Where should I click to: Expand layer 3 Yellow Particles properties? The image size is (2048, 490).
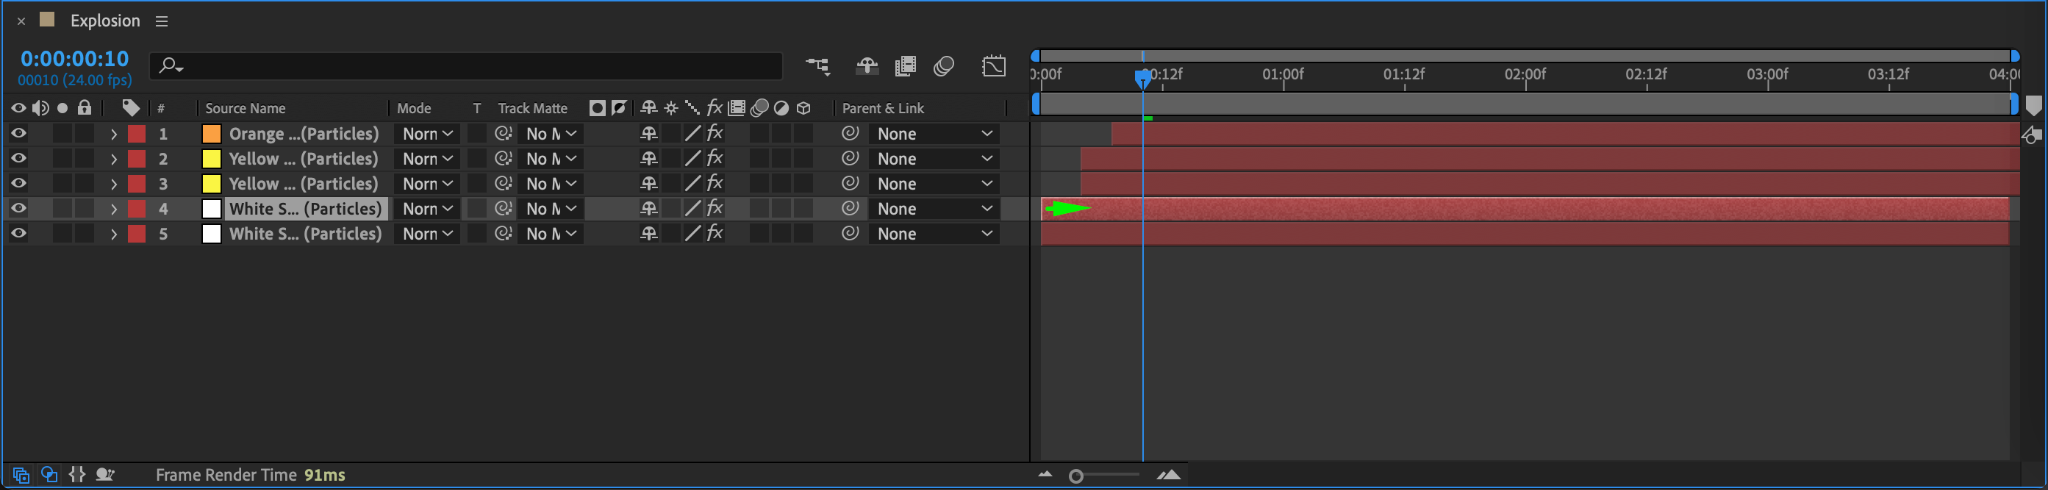click(x=114, y=184)
